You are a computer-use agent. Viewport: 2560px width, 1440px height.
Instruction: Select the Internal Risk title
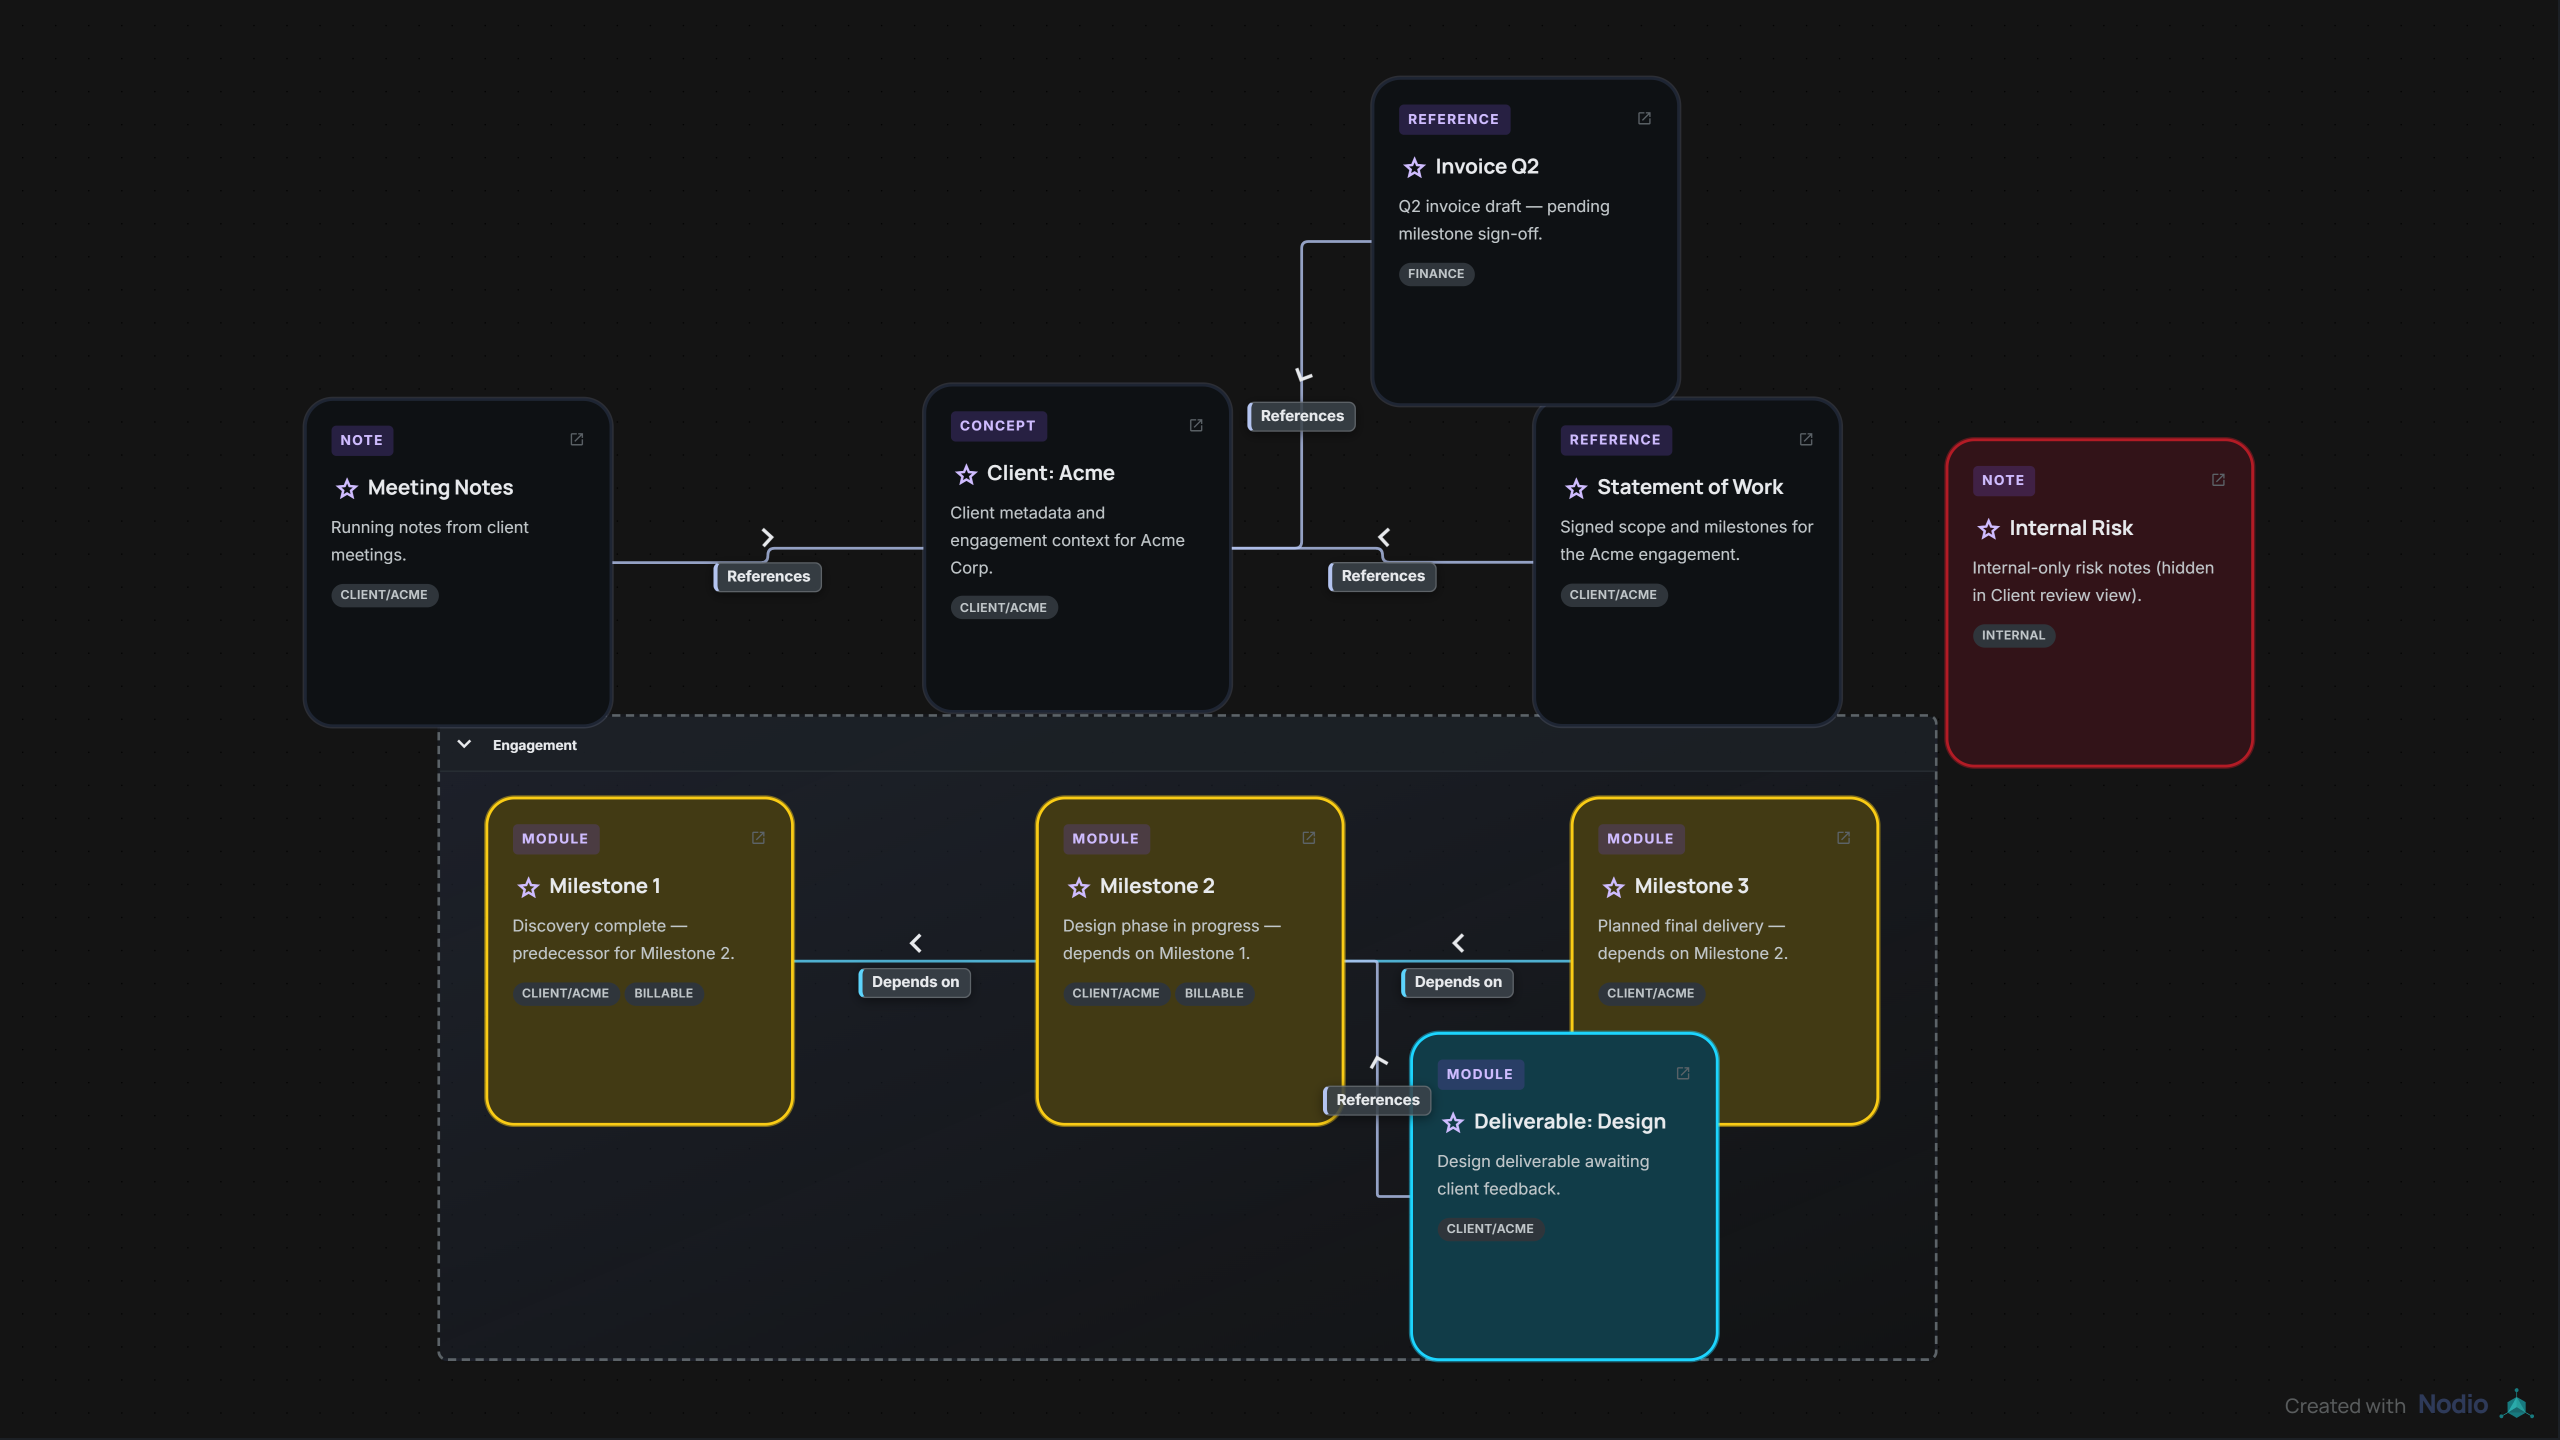pos(2071,529)
